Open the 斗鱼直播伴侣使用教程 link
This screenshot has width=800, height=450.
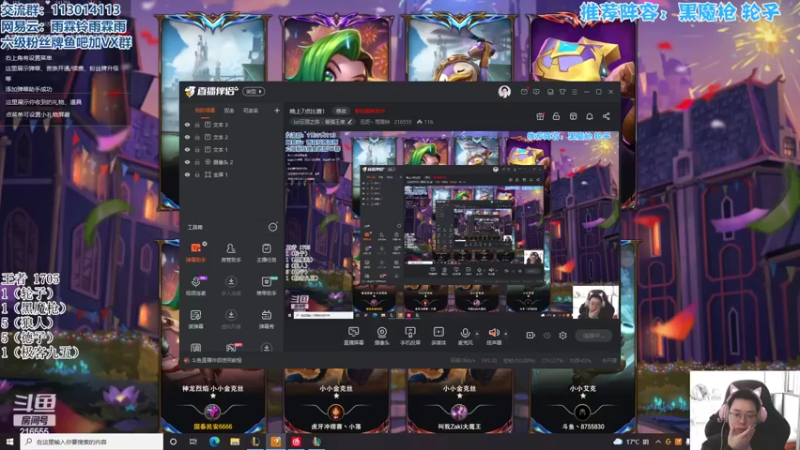pos(217,360)
